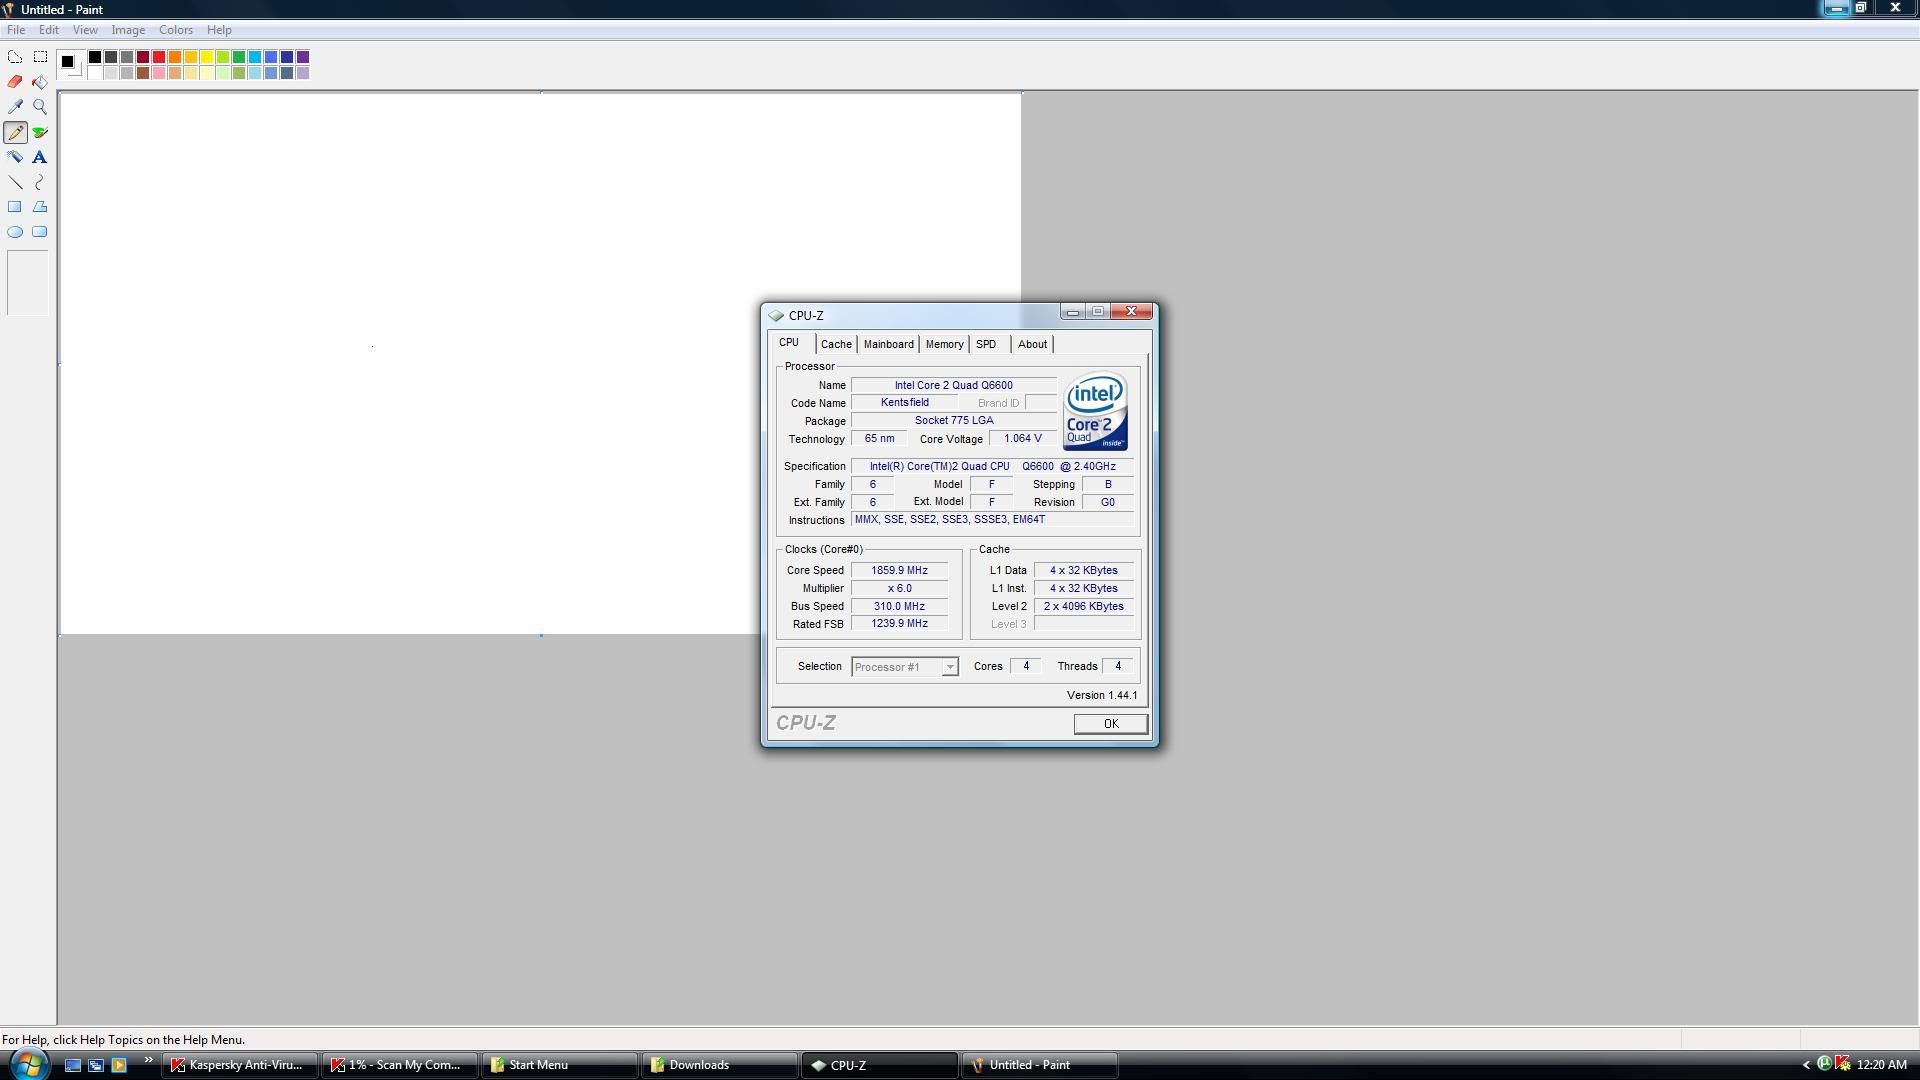Choose the Curve tool
The image size is (1920, 1080).
pos(40,182)
